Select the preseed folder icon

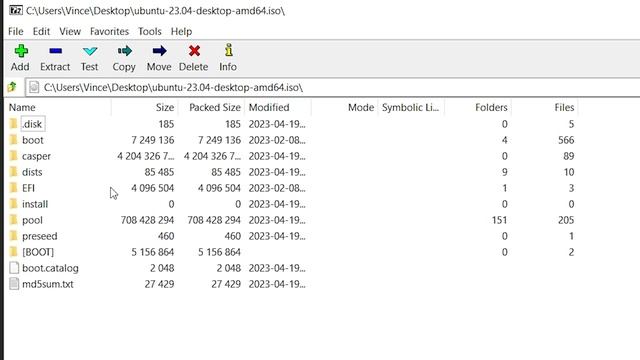[x=14, y=236]
